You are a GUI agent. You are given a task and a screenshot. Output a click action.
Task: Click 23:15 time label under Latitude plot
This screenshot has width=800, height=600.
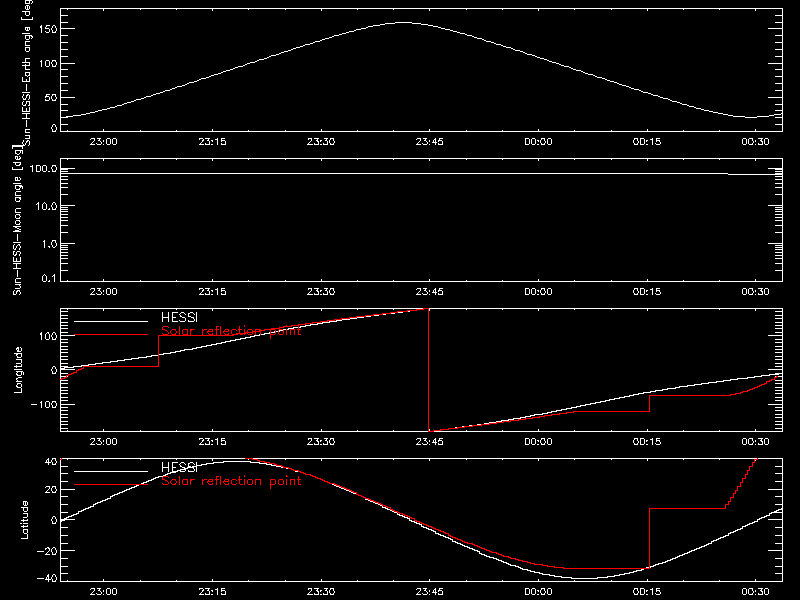[x=212, y=592]
